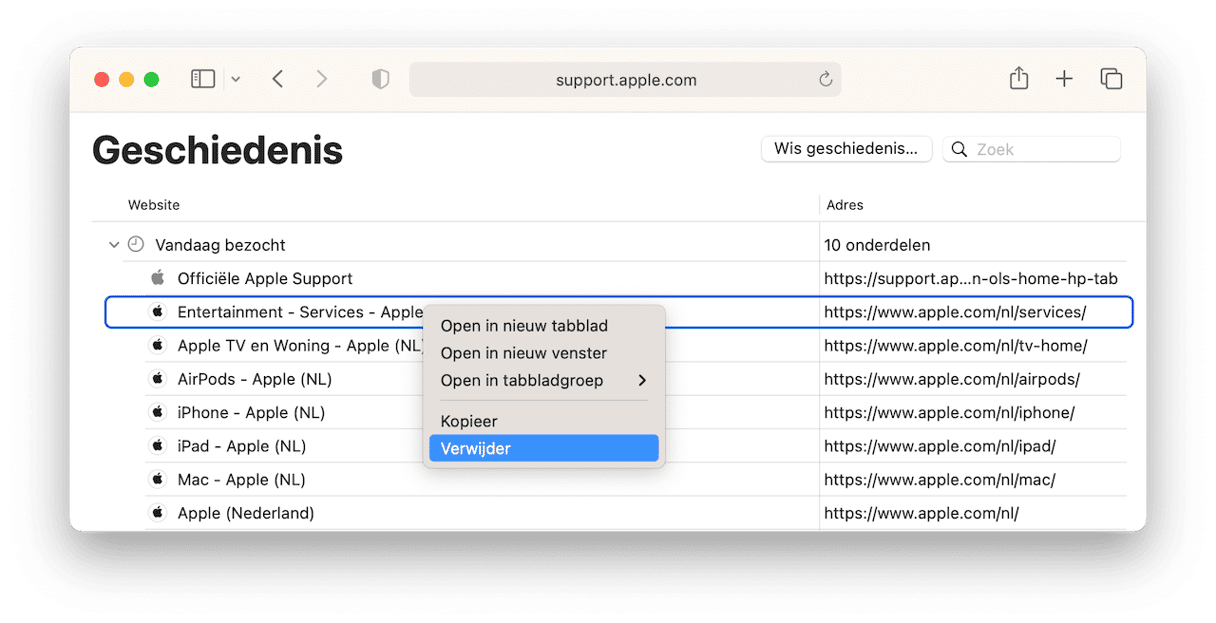The image size is (1216, 623).
Task: Click the support.ap...n-ols-home-hp-tab address
Action: (971, 279)
